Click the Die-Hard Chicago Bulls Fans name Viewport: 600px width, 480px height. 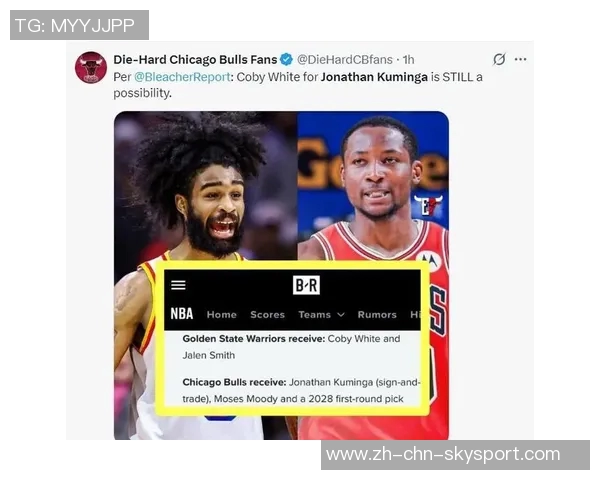[195, 60]
